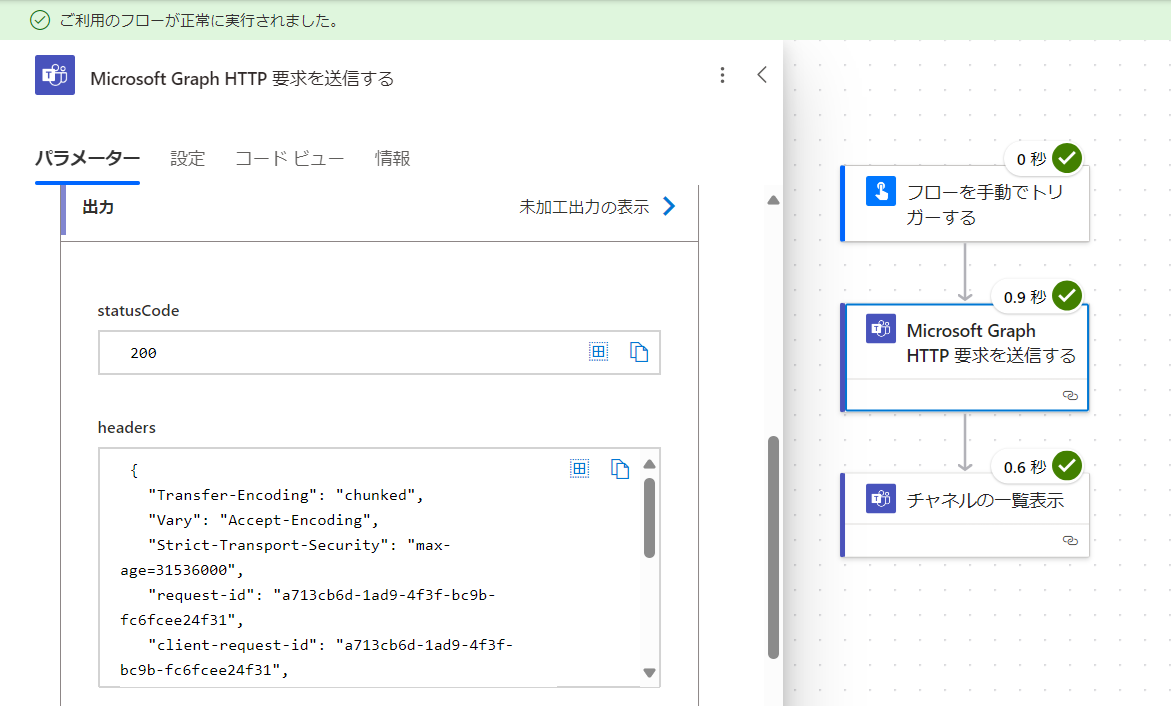Screen dimensions: 1171x706
Task: Click the statusCode label
Action: [x=138, y=311]
